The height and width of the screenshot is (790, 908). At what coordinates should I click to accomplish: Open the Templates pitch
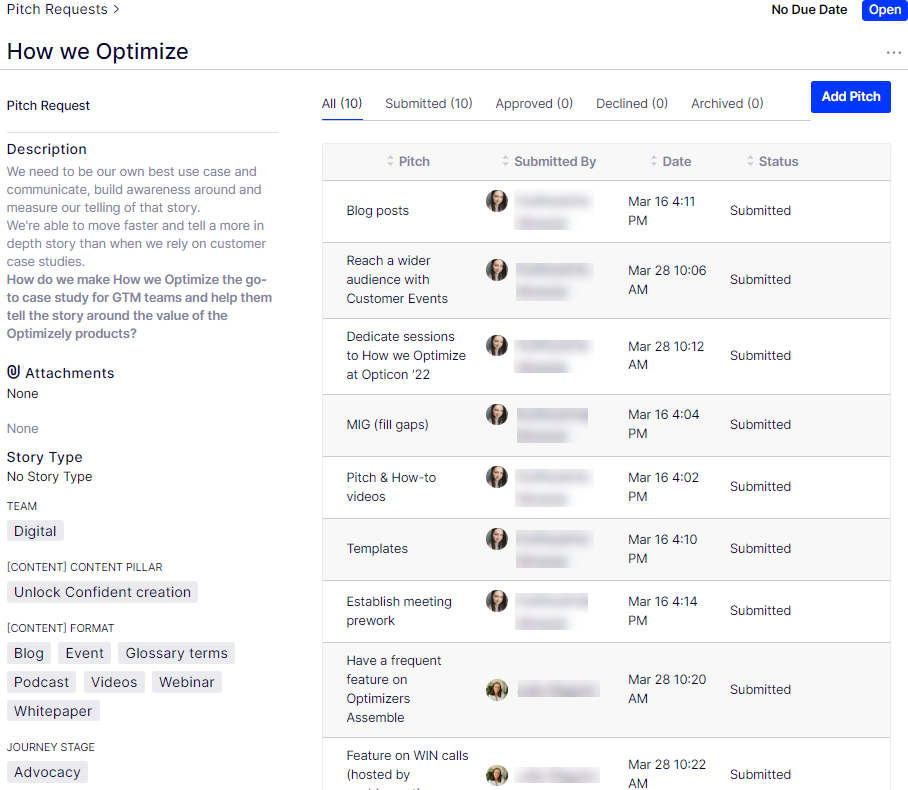[x=377, y=548]
